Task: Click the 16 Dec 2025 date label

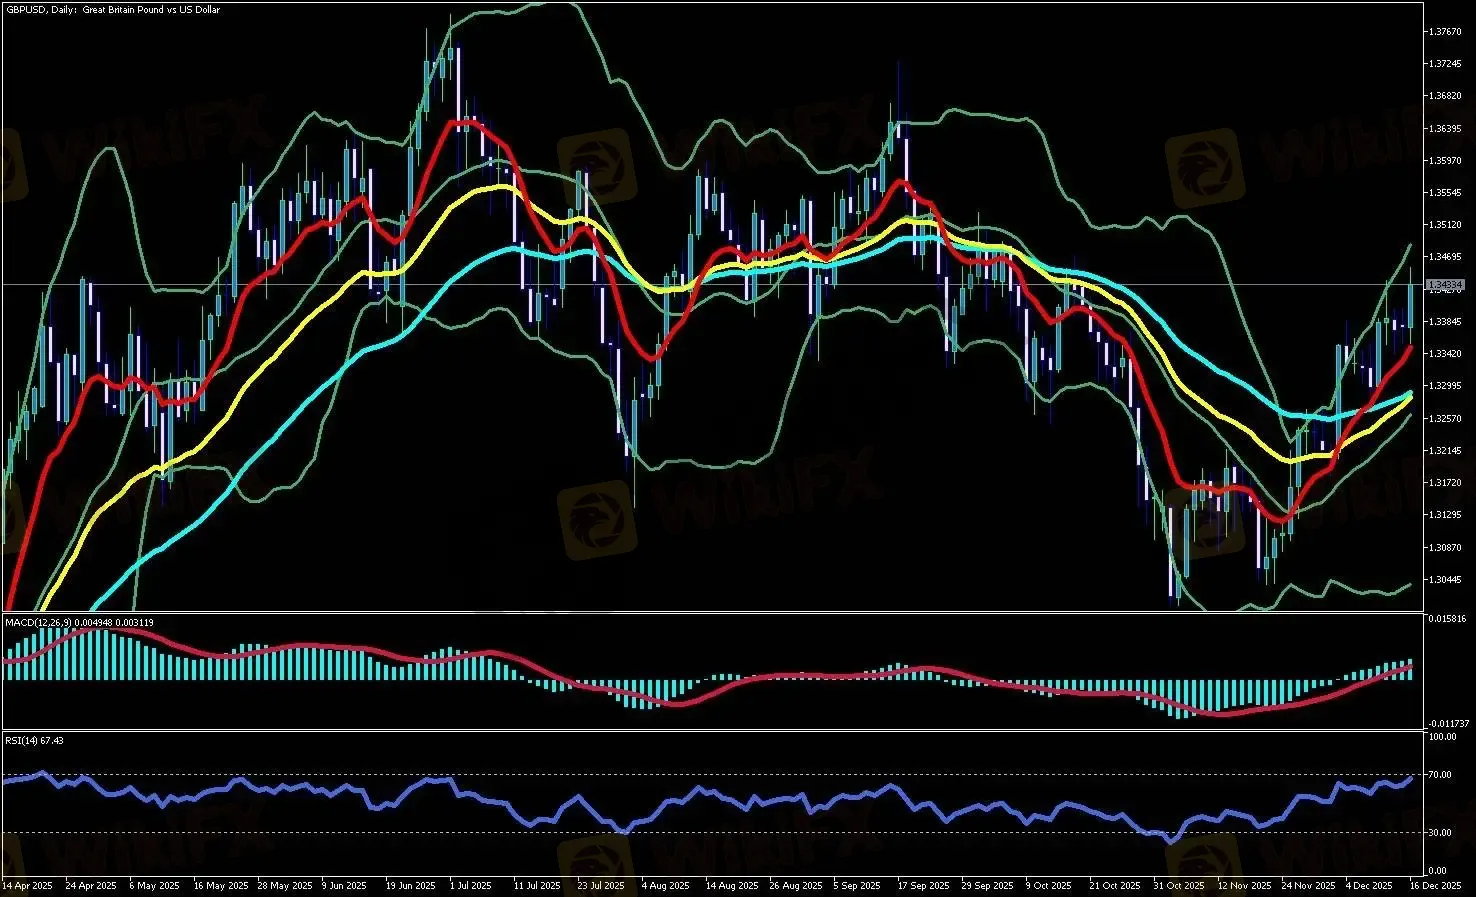Action: (x=1437, y=886)
